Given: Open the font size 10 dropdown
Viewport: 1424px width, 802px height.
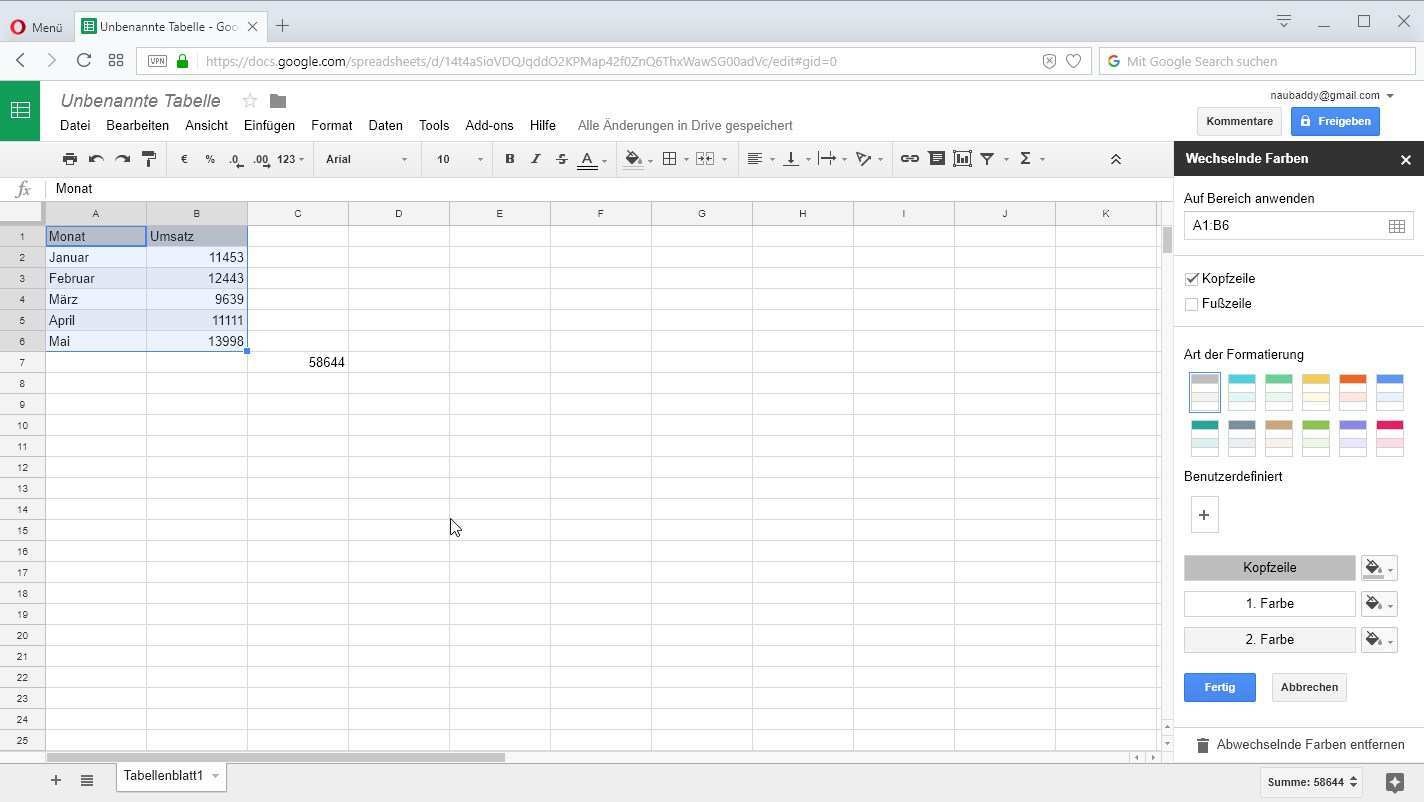Looking at the screenshot, I should point(459,159).
